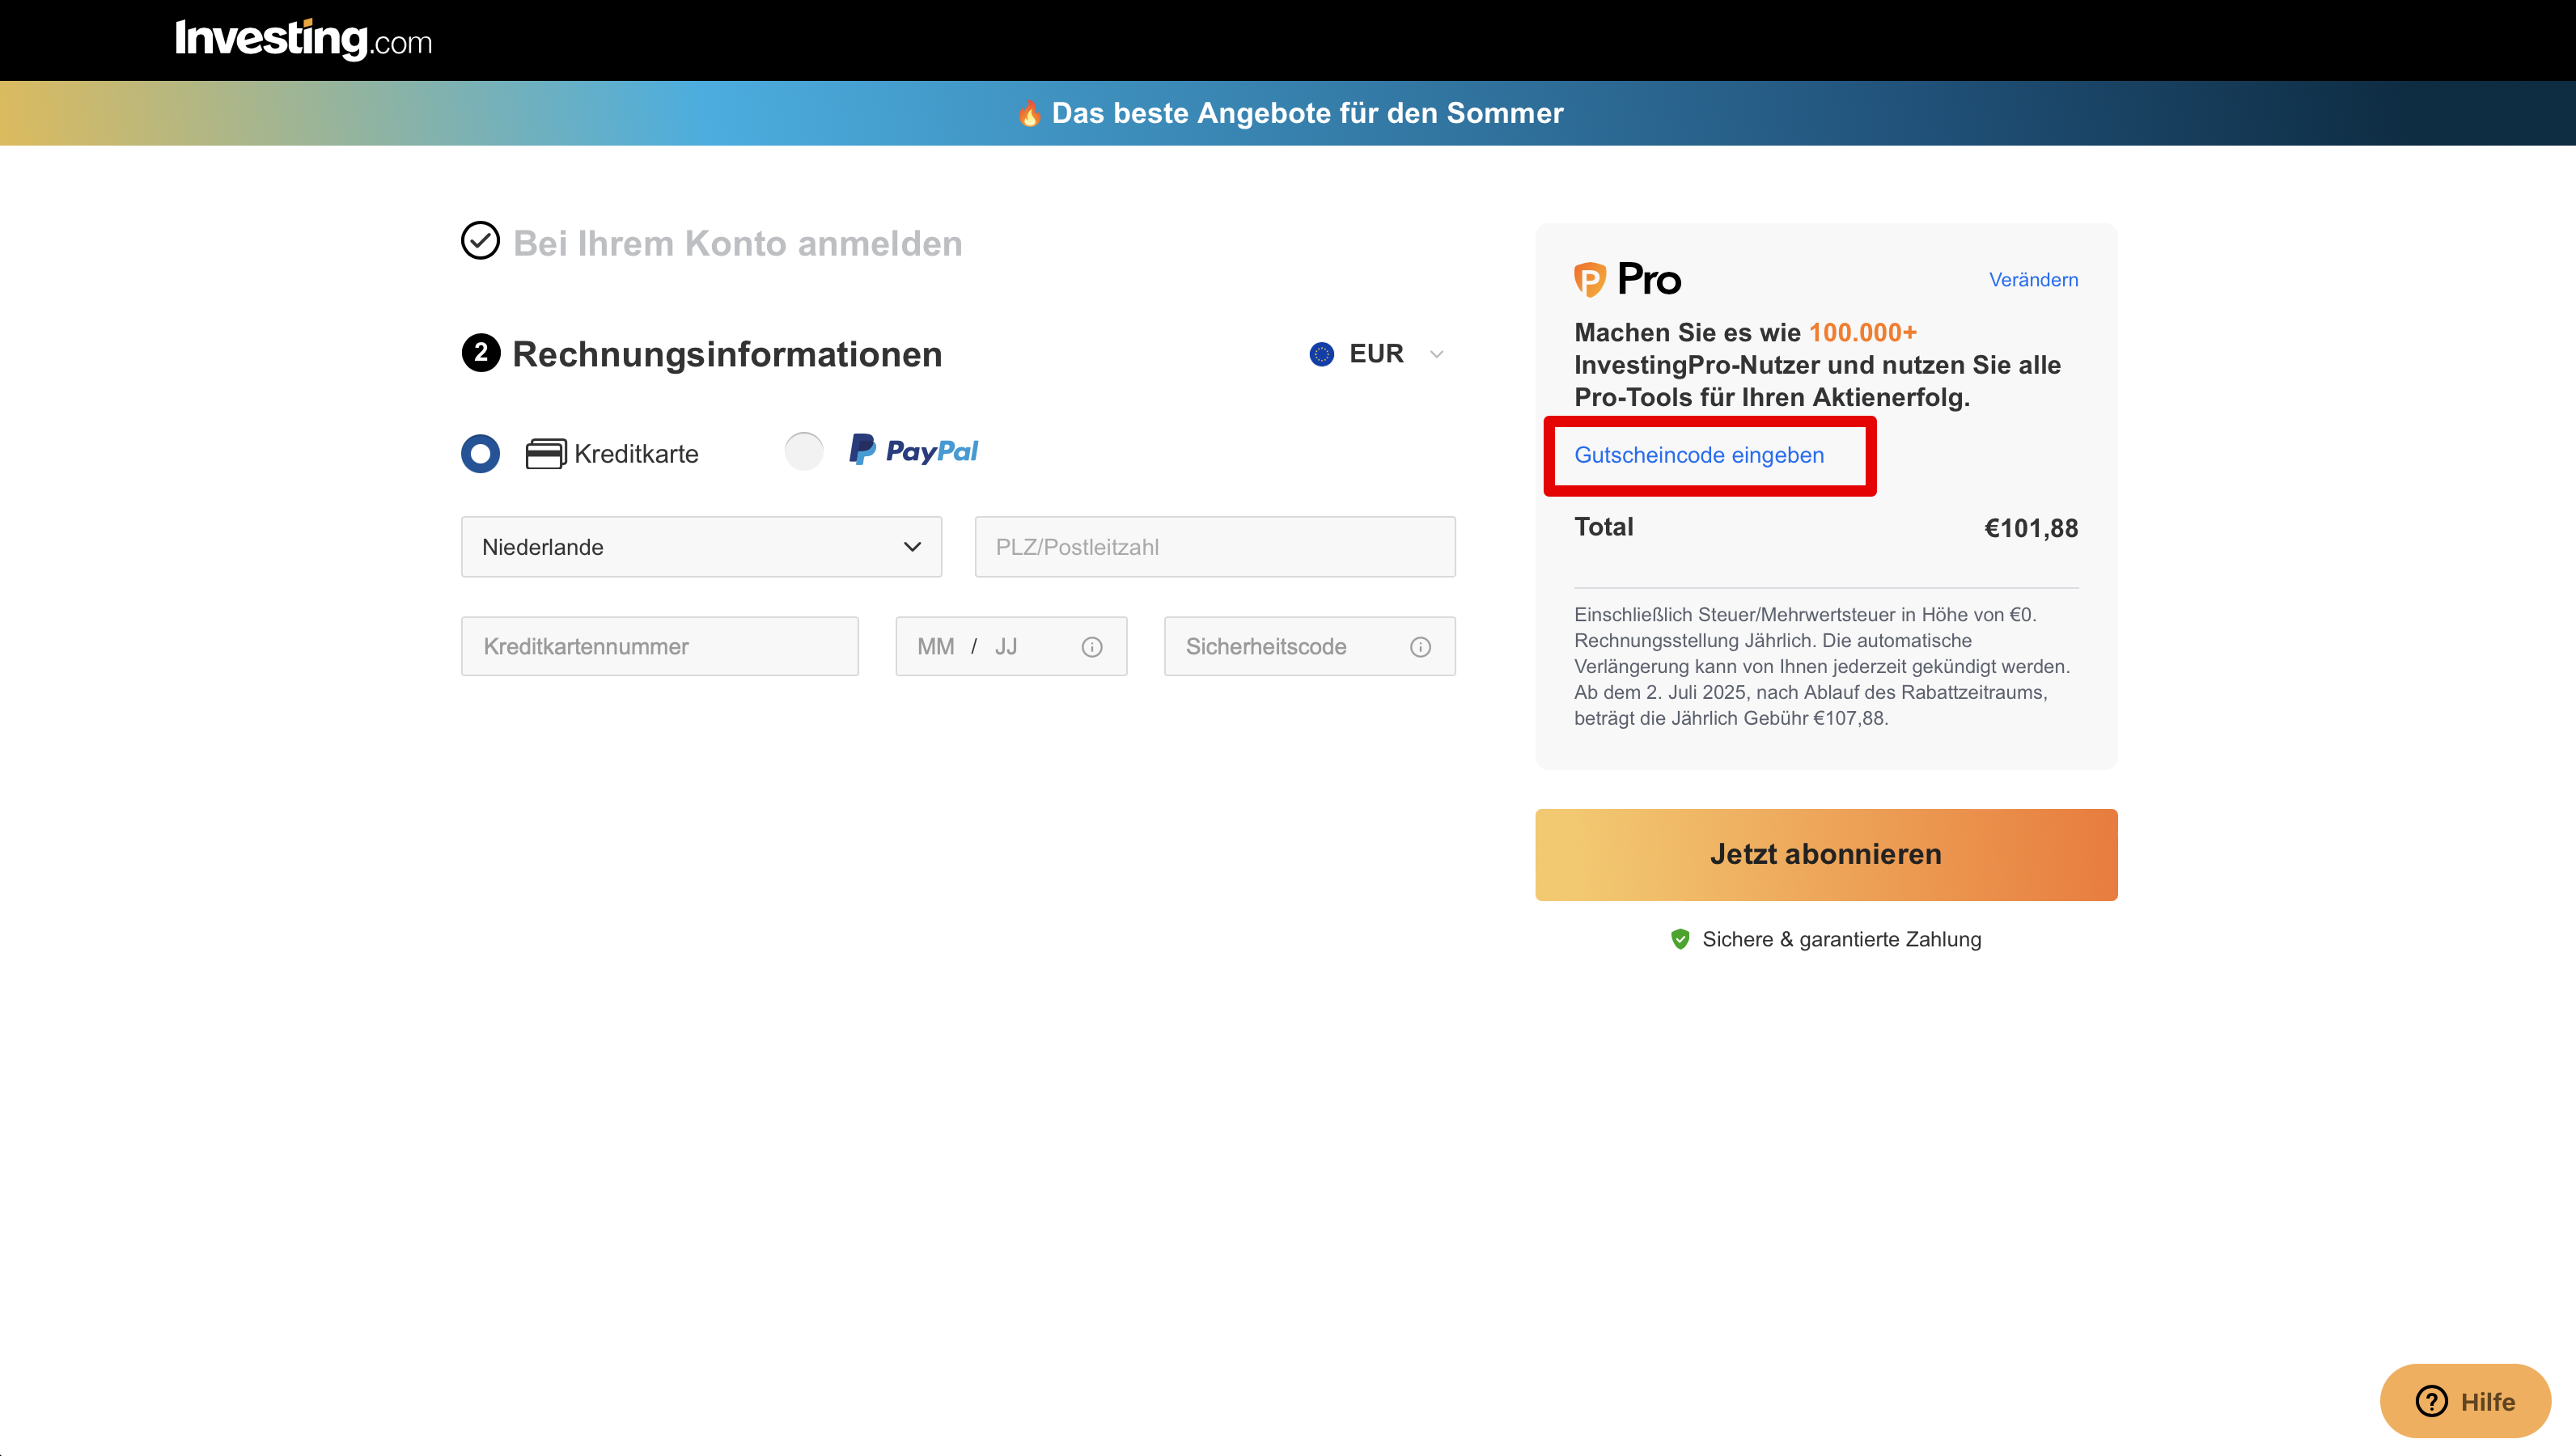Viewport: 2576px width, 1456px height.
Task: Open the Hilfe help button
Action: pyautogui.click(x=2465, y=1401)
